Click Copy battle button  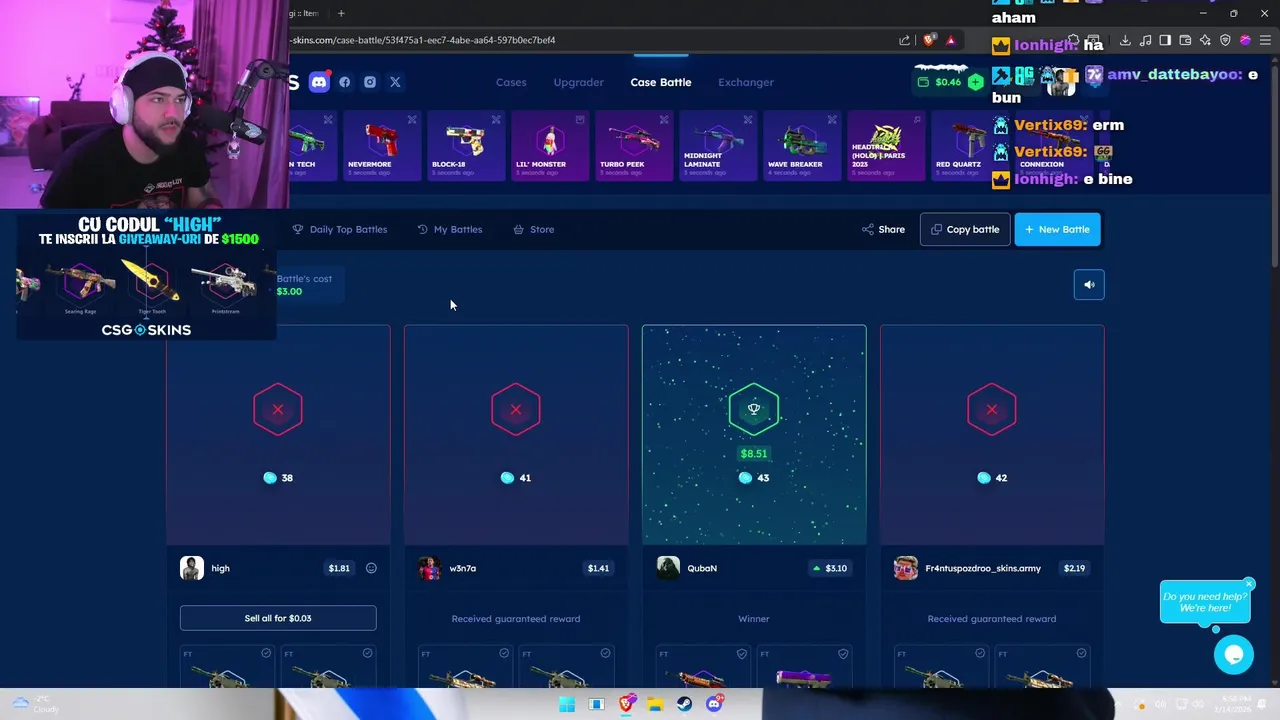coord(965,229)
